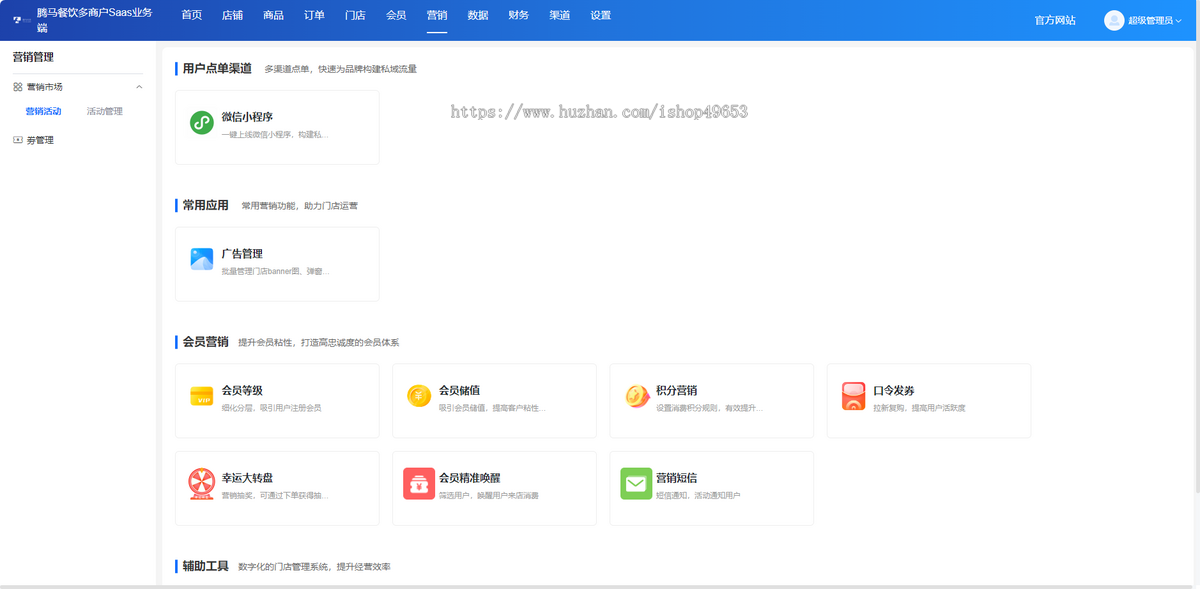The height and width of the screenshot is (589, 1200).
Task: Open the 数据 nav tab
Action: [x=478, y=16]
